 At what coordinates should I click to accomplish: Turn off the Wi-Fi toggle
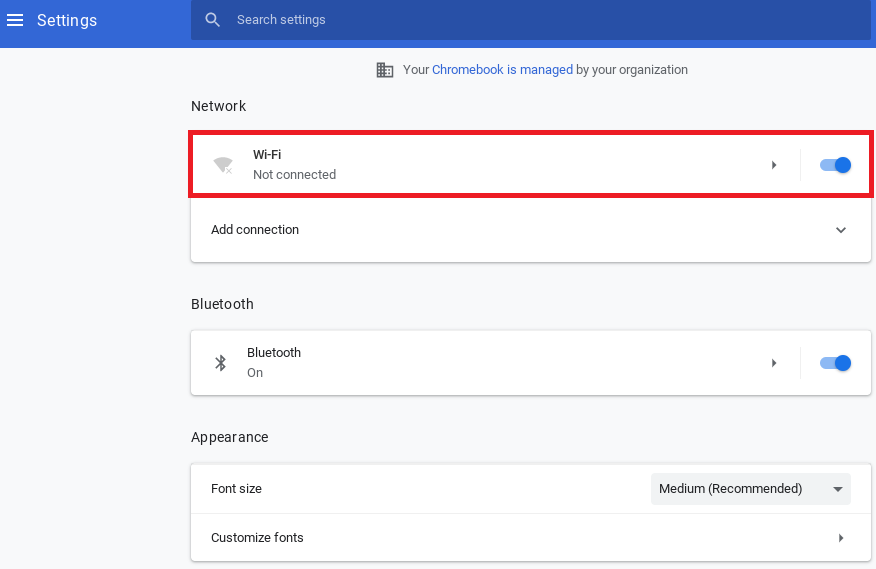(x=835, y=165)
